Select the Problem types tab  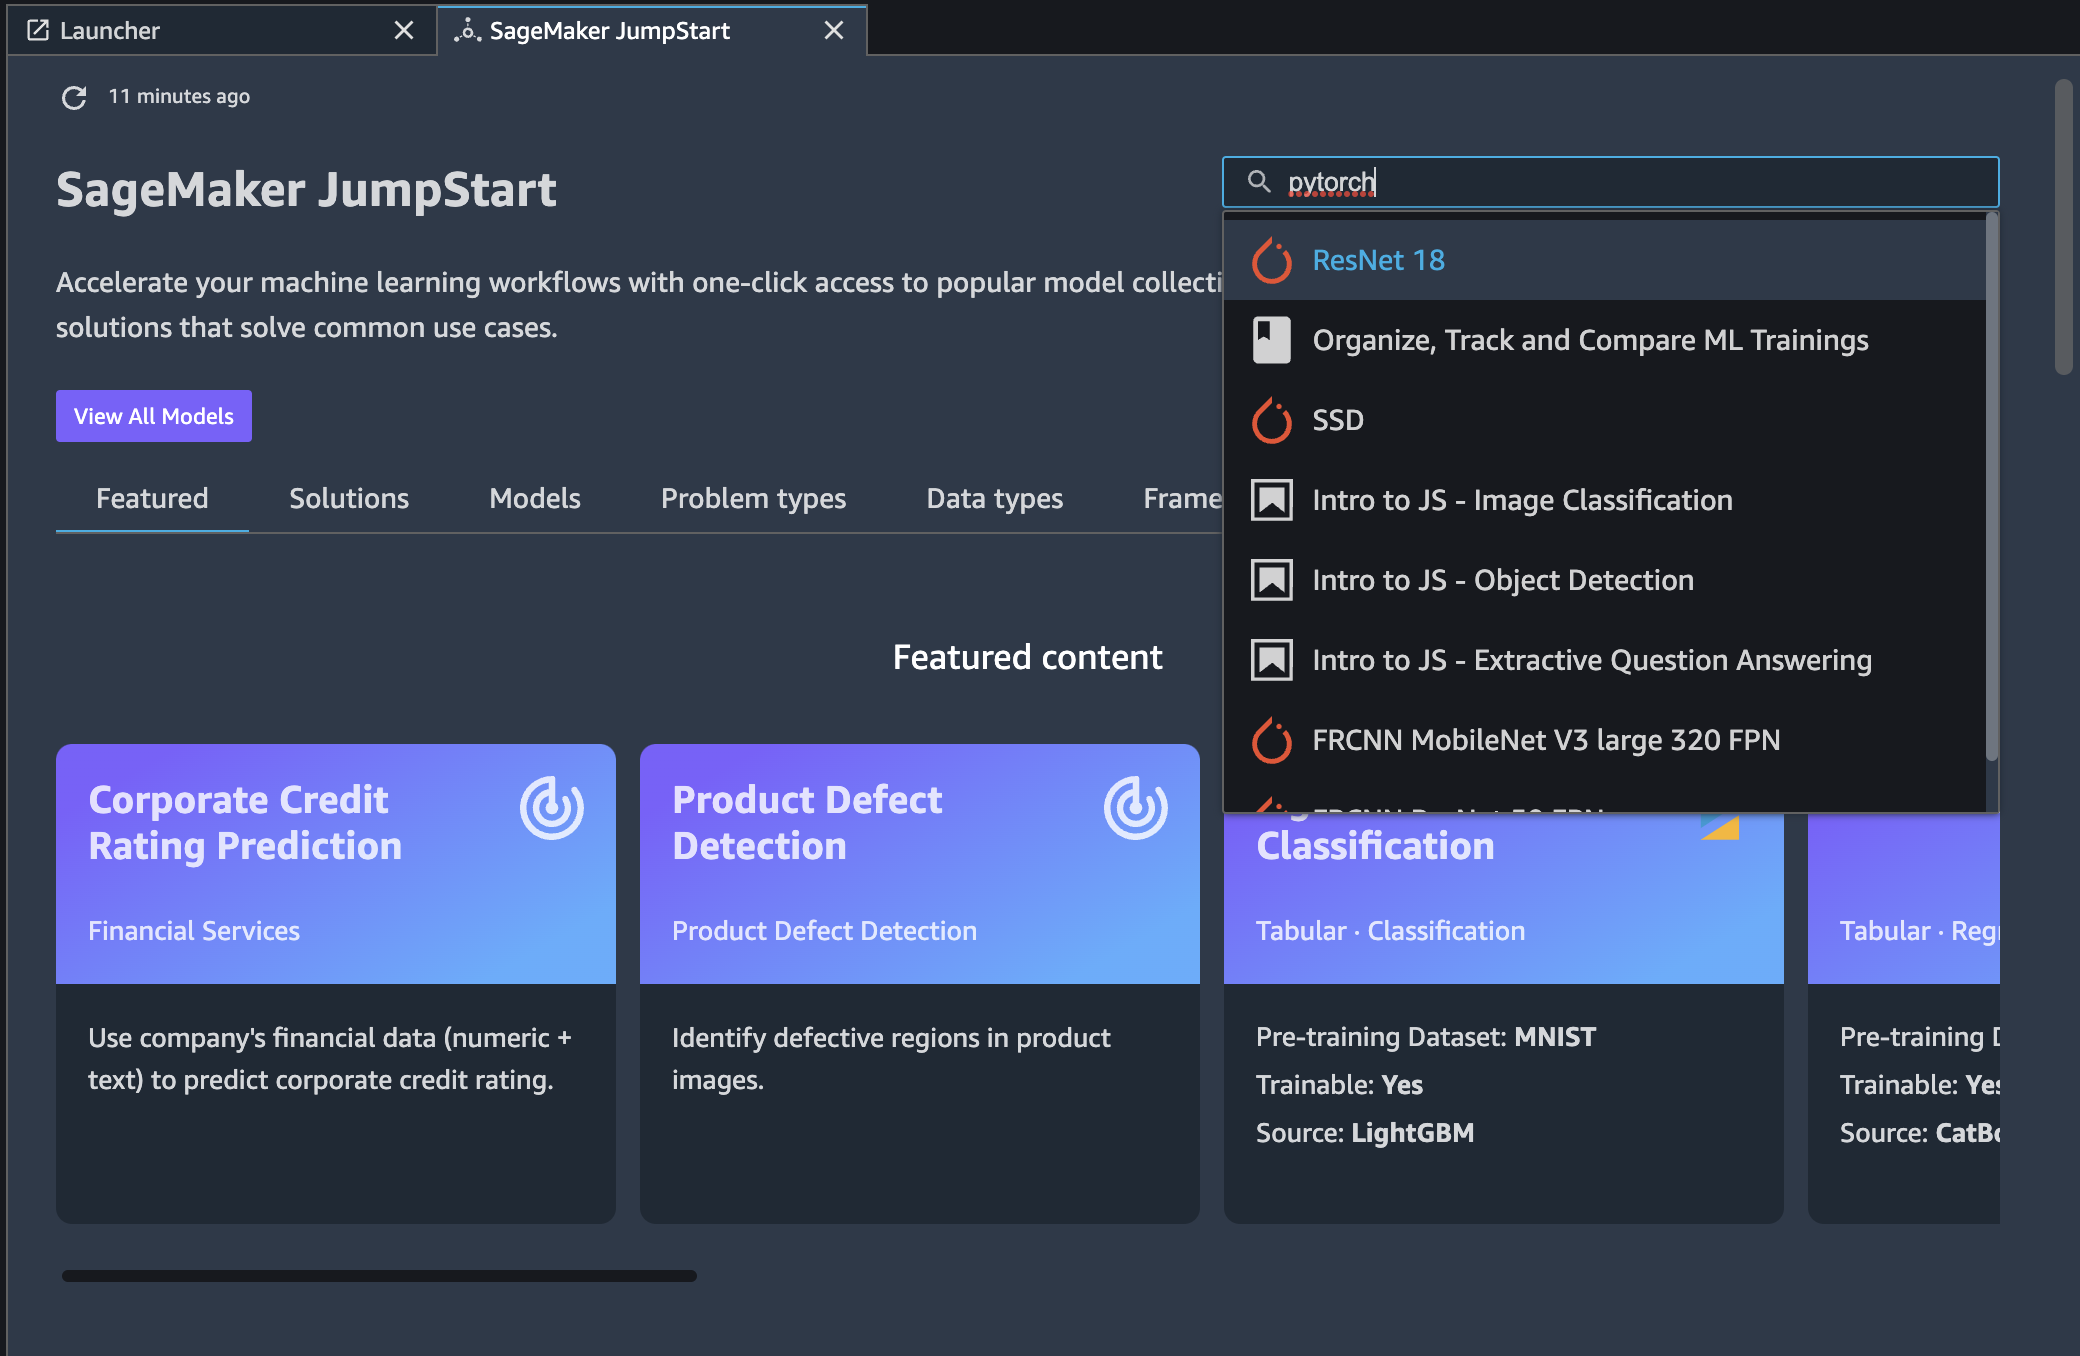[x=753, y=498]
